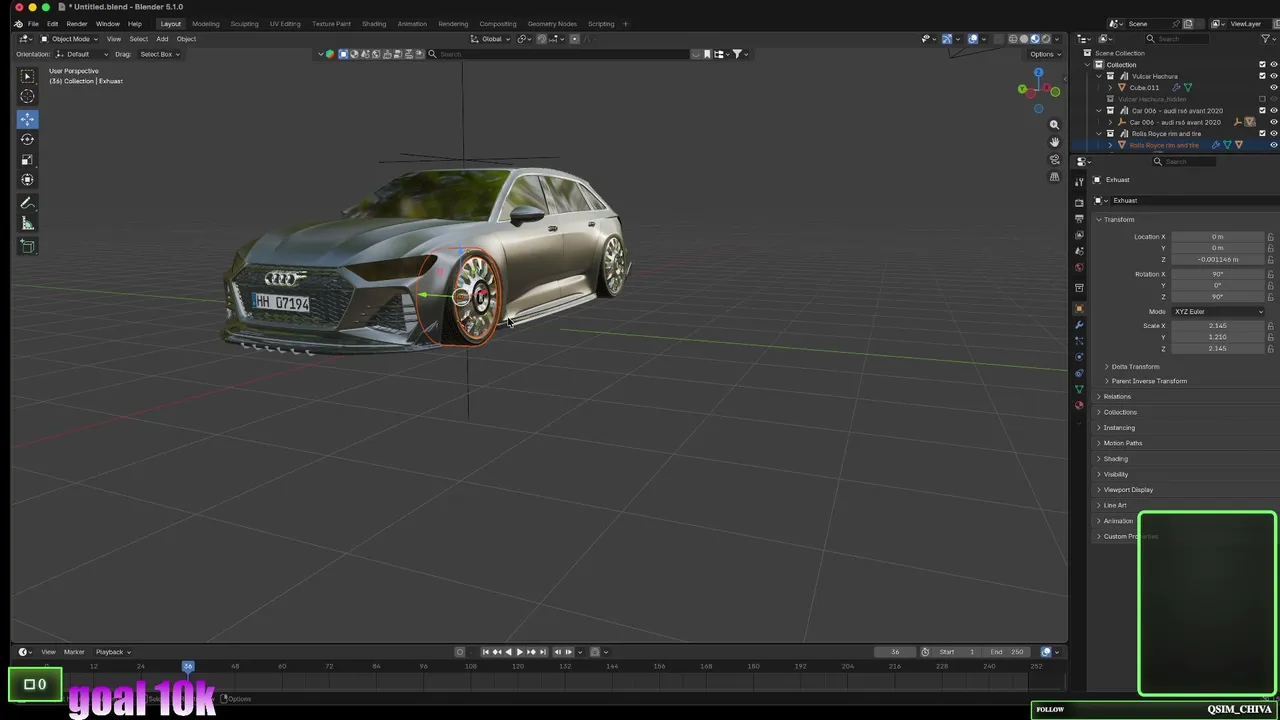
Task: Activate the combined Transform tool
Action: (27, 180)
